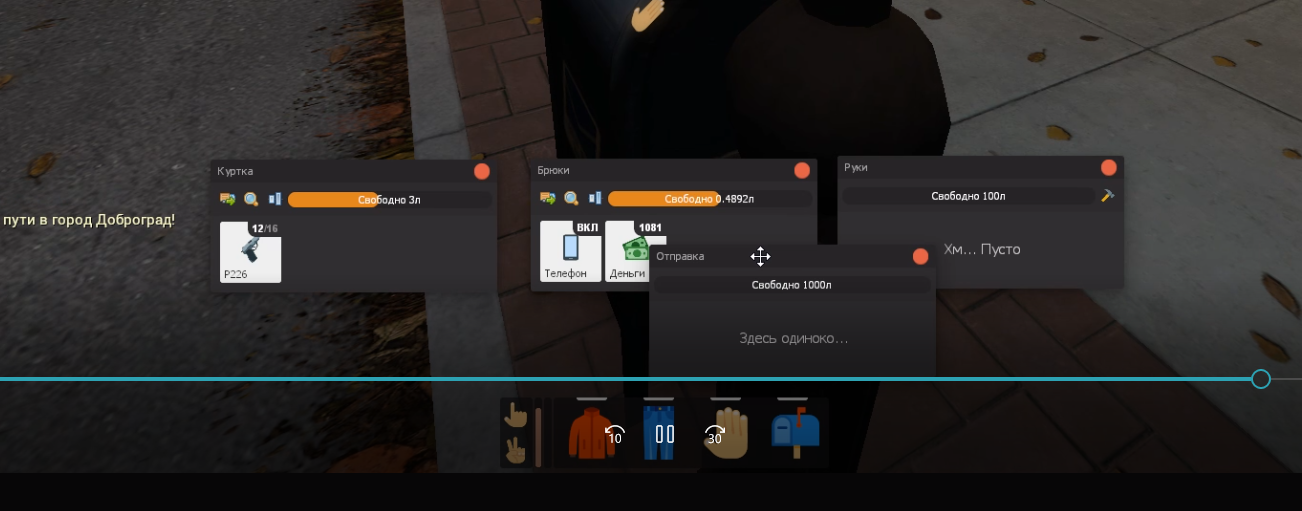Close the Руки panel
This screenshot has width=1302, height=511.
click(x=1108, y=168)
